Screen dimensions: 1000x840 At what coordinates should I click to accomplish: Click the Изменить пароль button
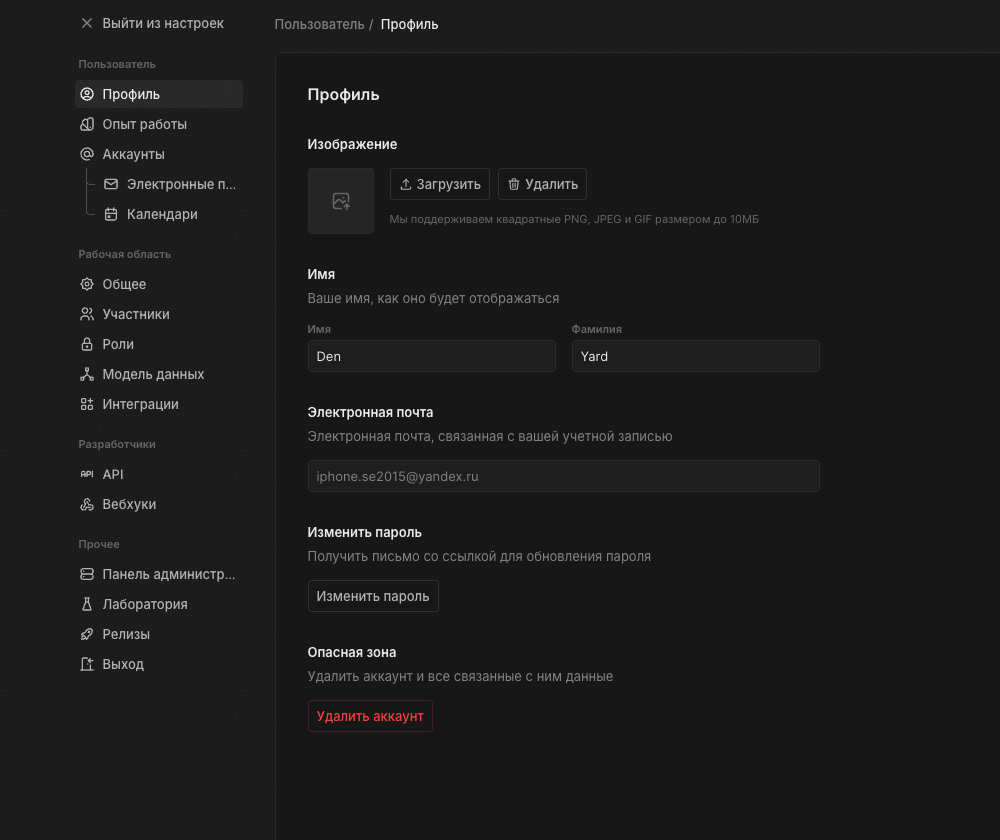[x=373, y=596]
